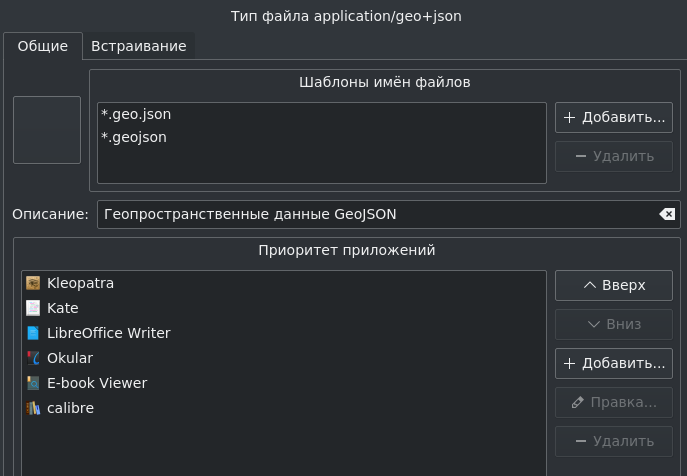Click the Правка edit button
Screen dimensions: 687x476
point(614,402)
